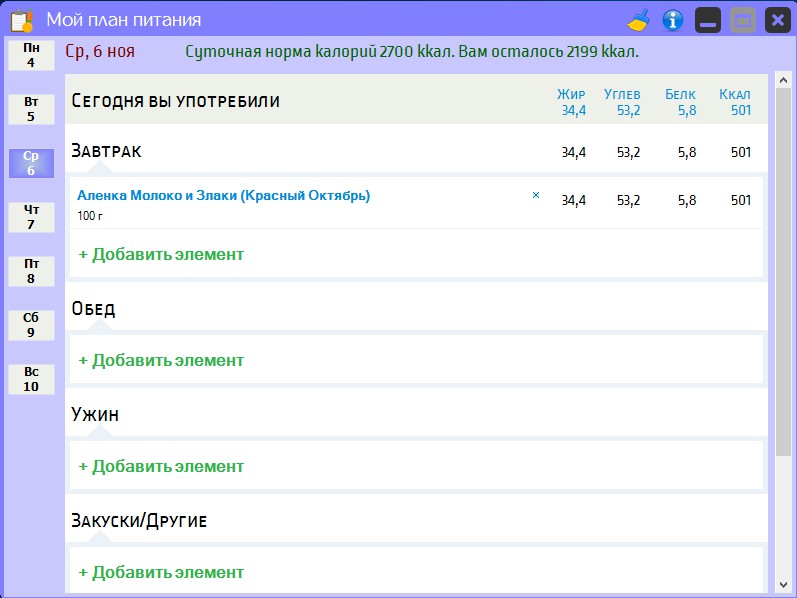Click the window title Мой план питания
The image size is (797, 598).
pos(124,20)
